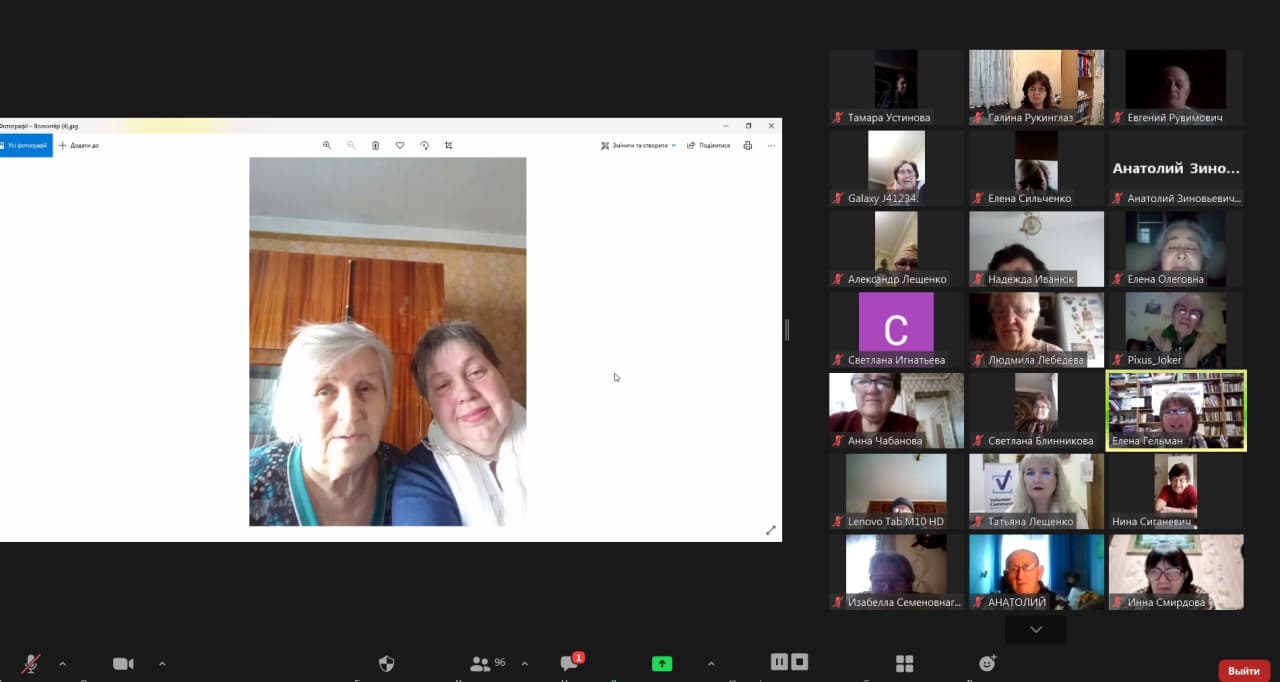
Task: Expand audio options chevron beside microphone
Action: tap(62, 663)
